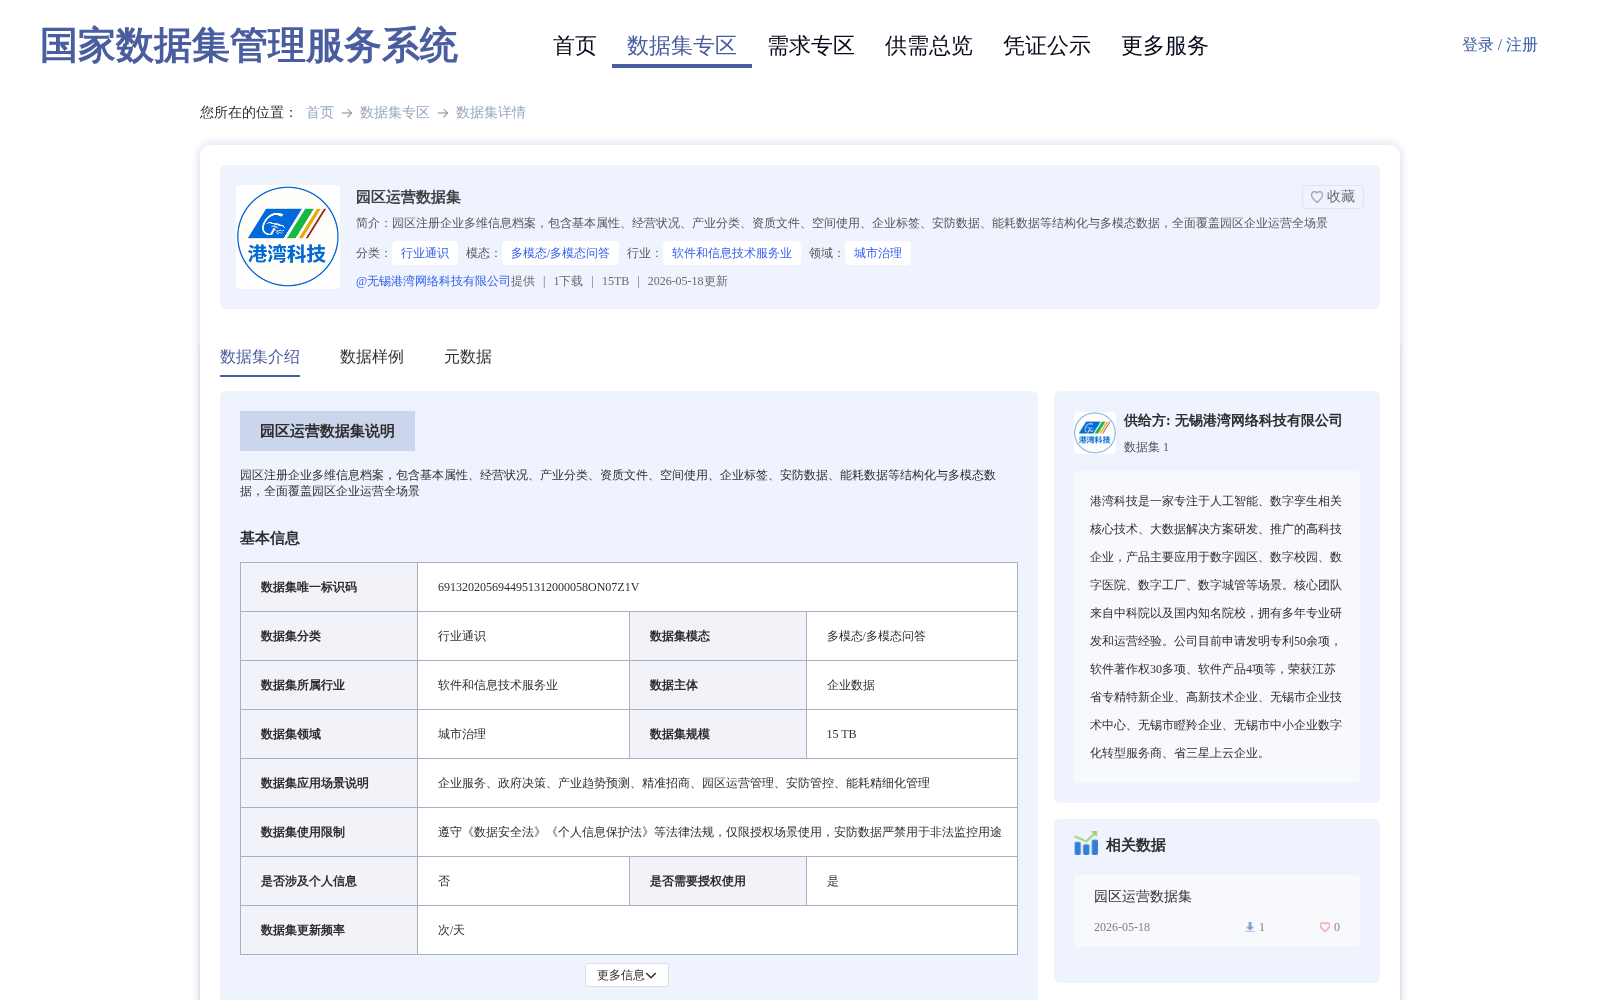Switch to 数据样例 tab

[x=372, y=357]
